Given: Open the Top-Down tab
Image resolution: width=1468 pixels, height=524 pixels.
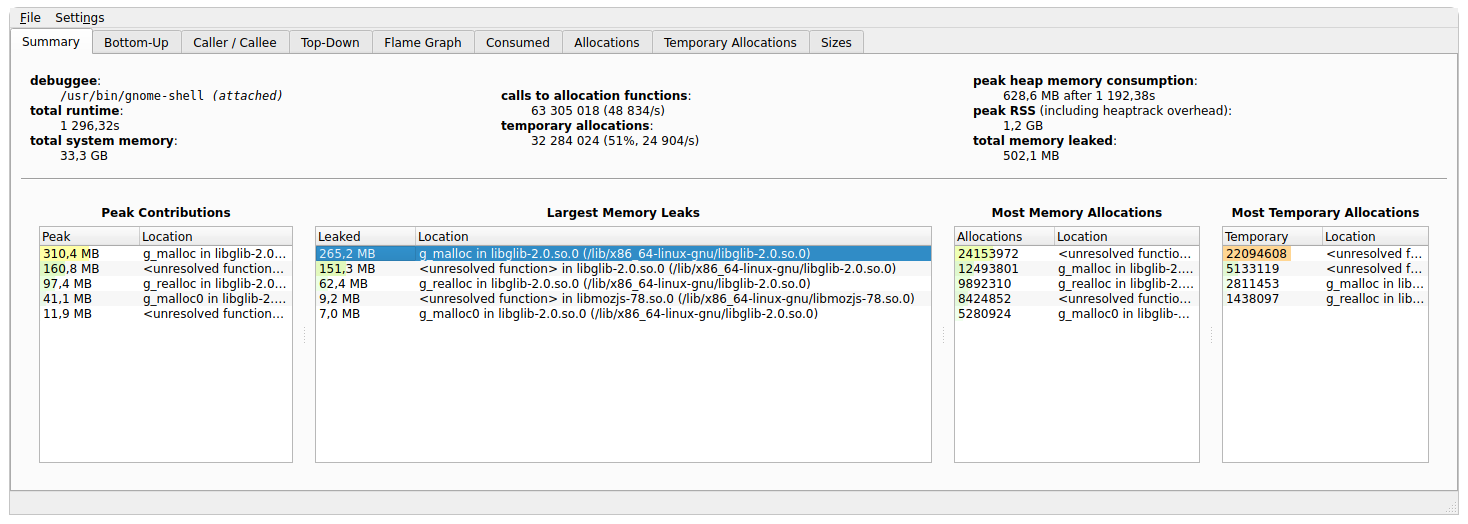Looking at the screenshot, I should click(330, 42).
